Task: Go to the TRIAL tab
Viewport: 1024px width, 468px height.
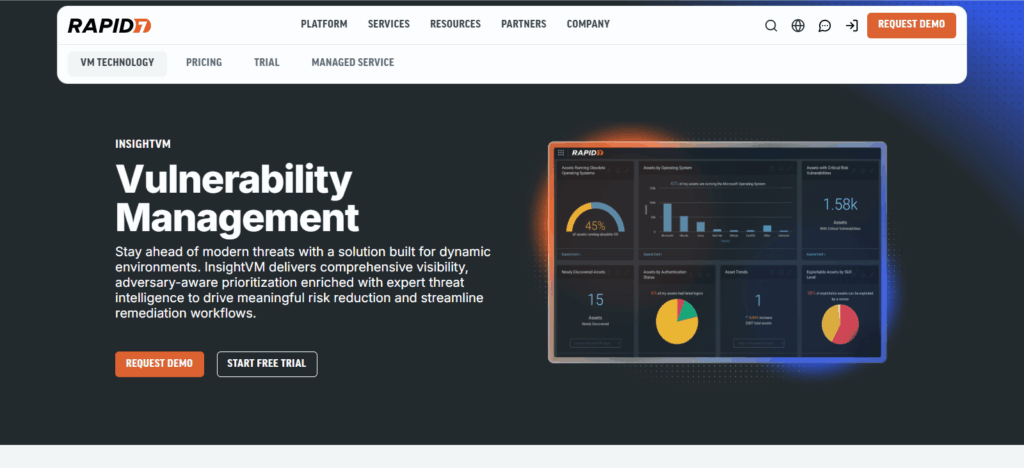Action: tap(266, 63)
